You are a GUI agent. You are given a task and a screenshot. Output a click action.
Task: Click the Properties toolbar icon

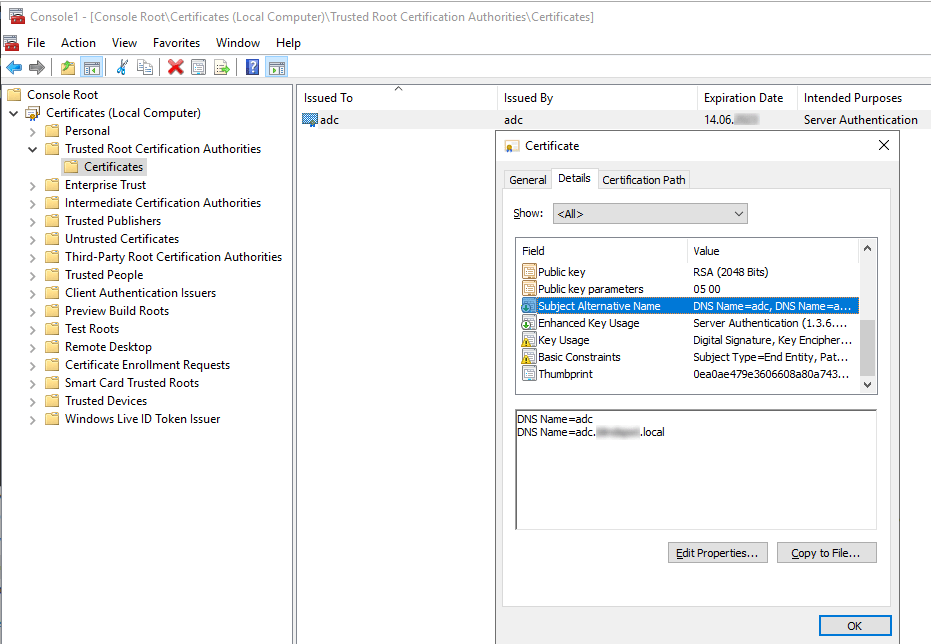click(x=199, y=68)
